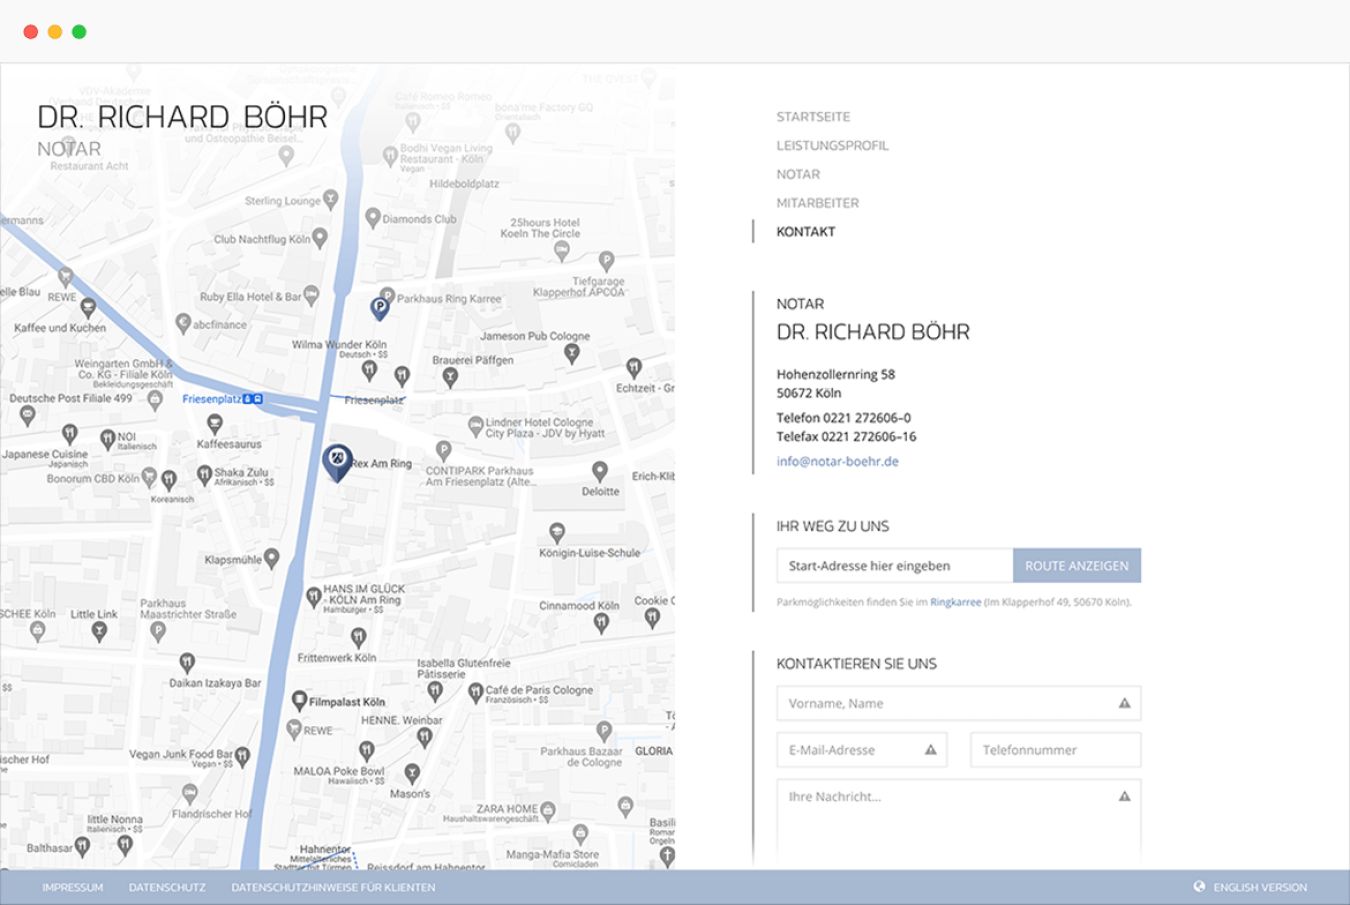
Task: Click the blue notary office map pin
Action: [338, 461]
